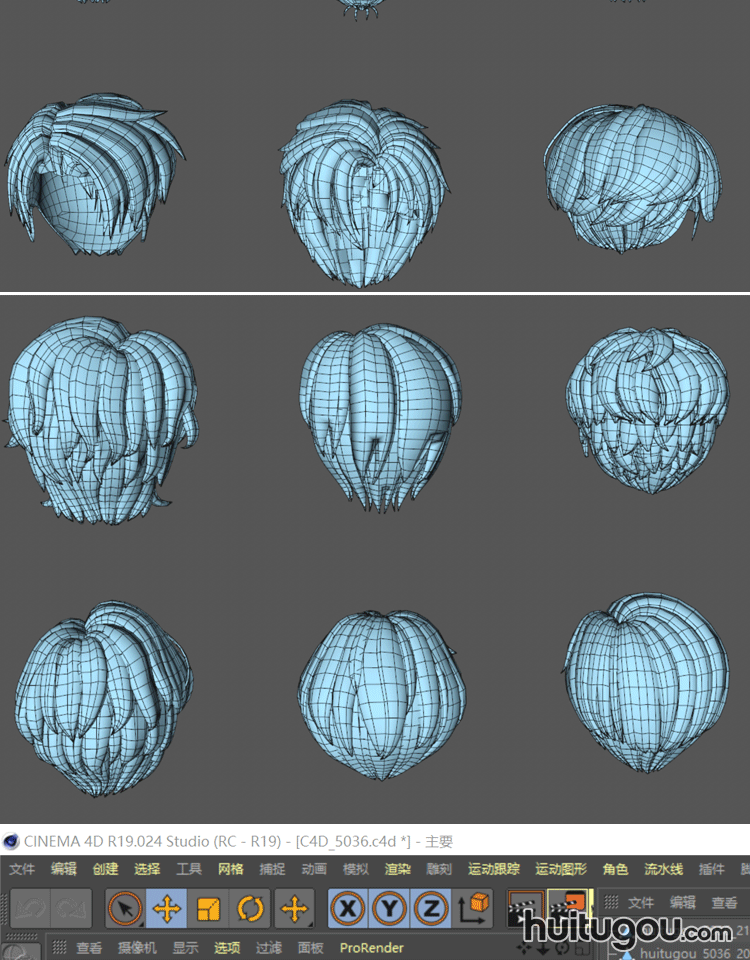The height and width of the screenshot is (960, 750).
Task: Click the Undo arrow icon
Action: 31,909
